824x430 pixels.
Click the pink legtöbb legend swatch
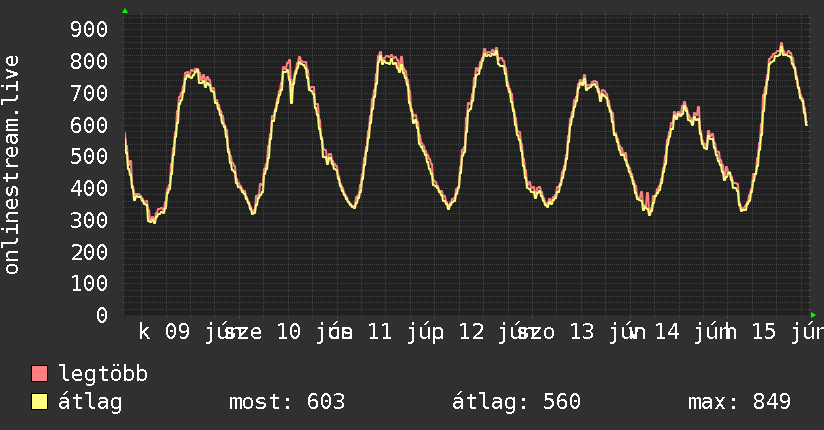(x=39, y=374)
